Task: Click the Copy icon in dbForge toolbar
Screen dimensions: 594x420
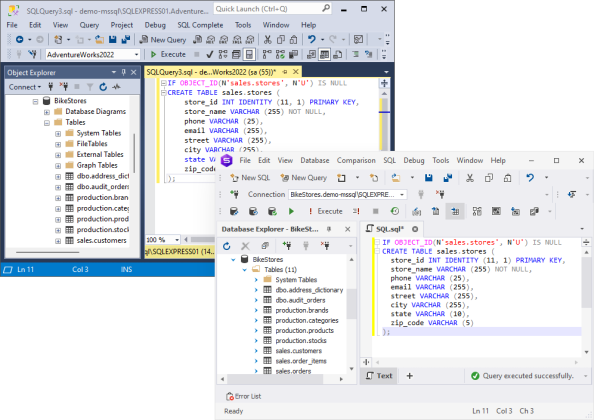Action: (489, 178)
